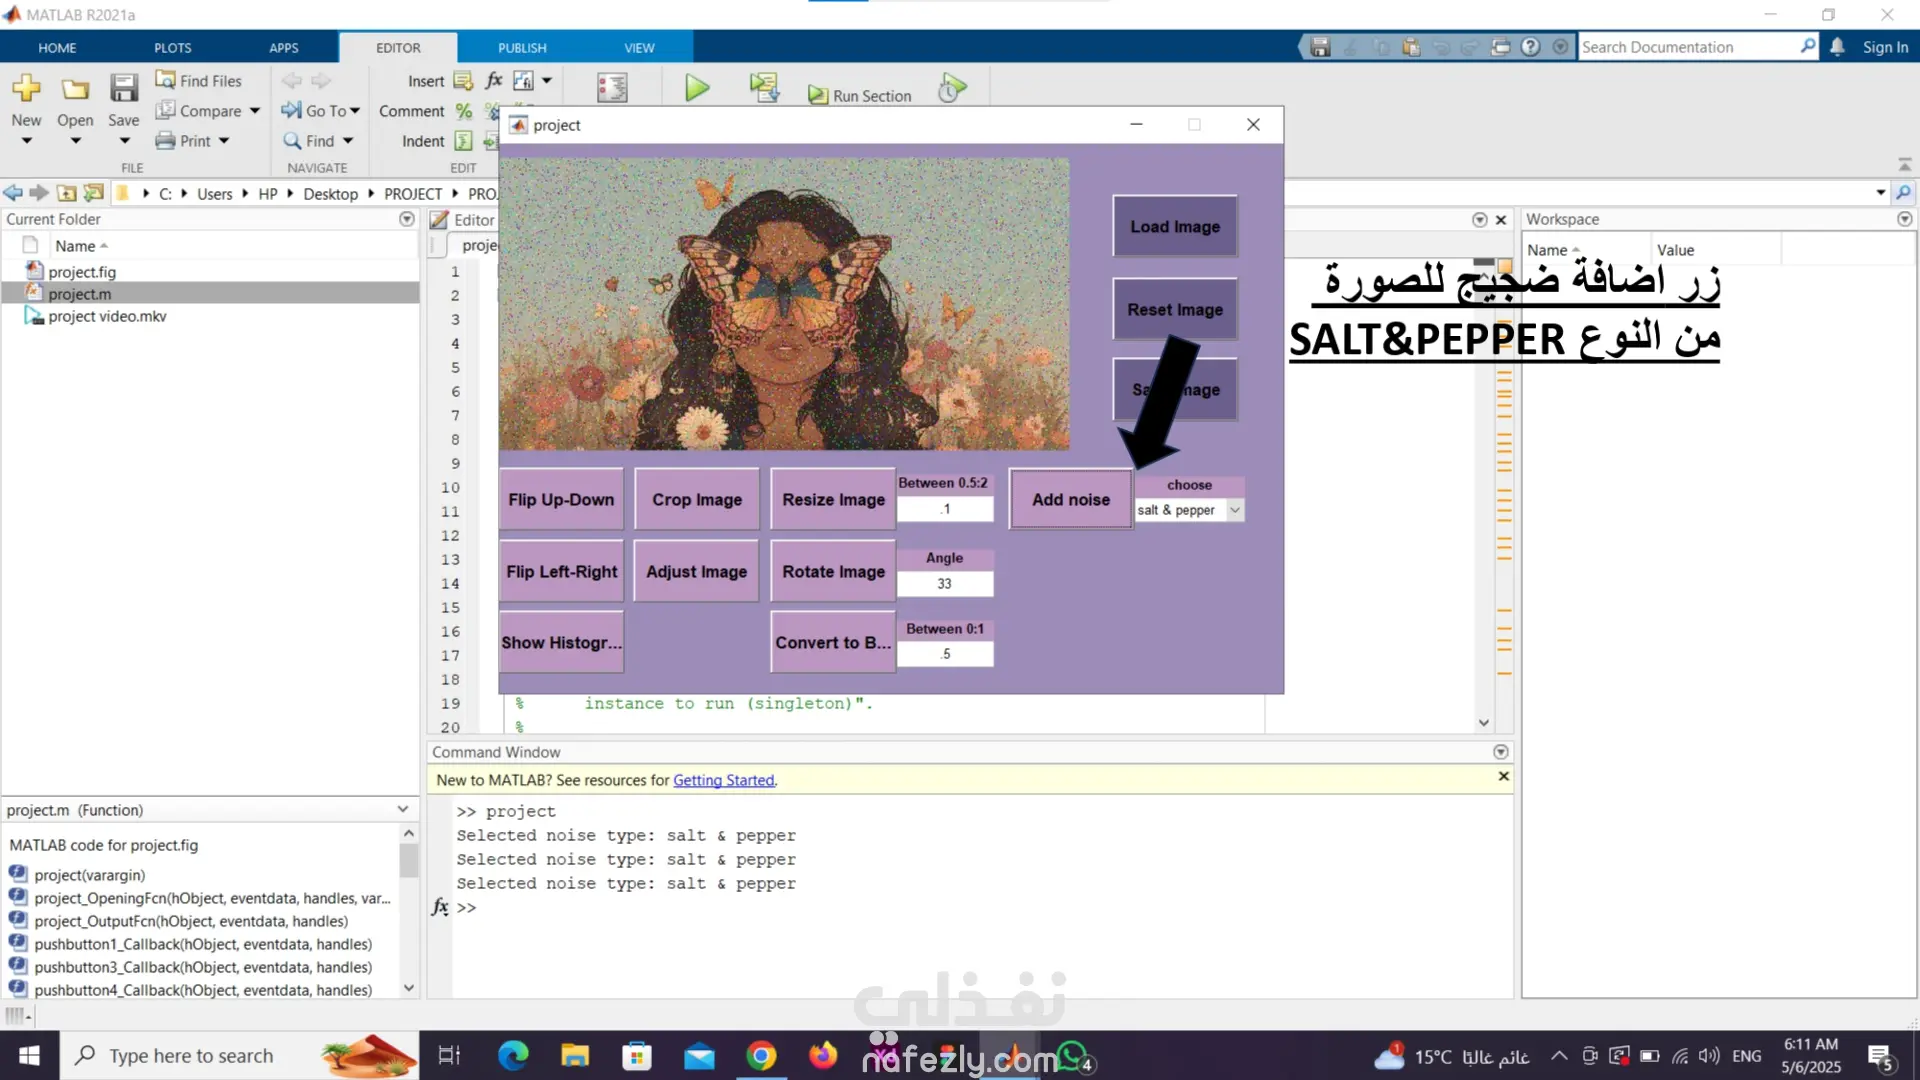Click the Comment percent icon
The height and width of the screenshot is (1080, 1920).
464,111
